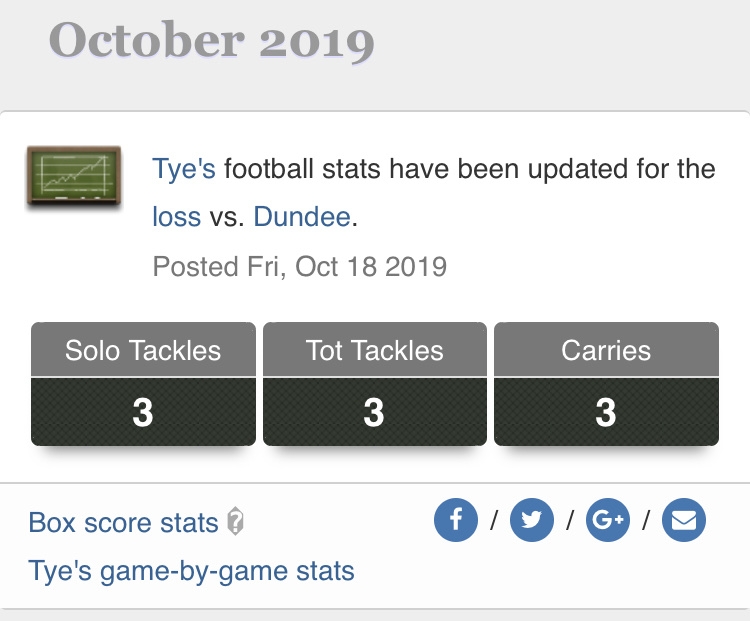Click the Carries stat header
750x621 pixels.
coord(606,351)
